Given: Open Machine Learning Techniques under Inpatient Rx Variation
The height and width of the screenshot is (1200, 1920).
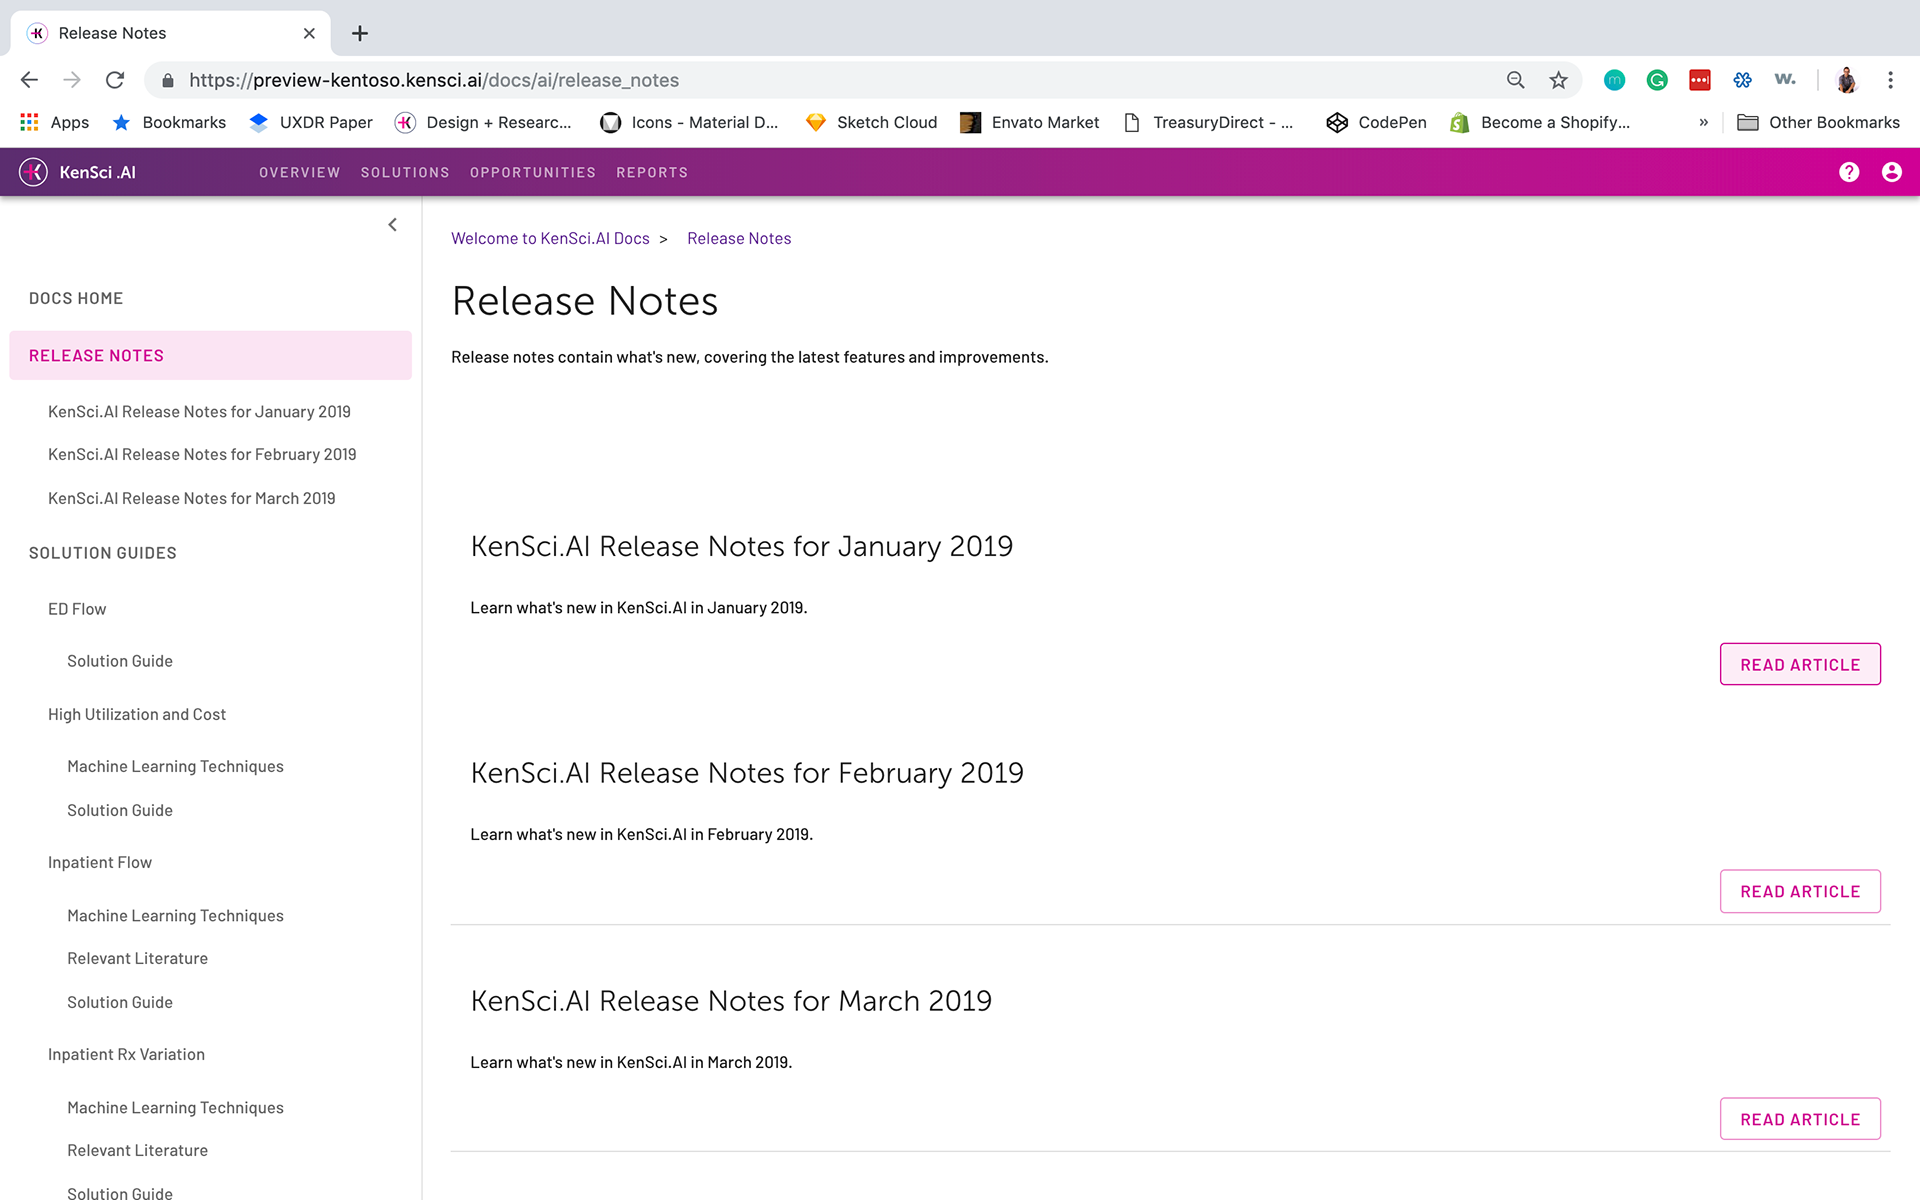Looking at the screenshot, I should click(175, 1107).
